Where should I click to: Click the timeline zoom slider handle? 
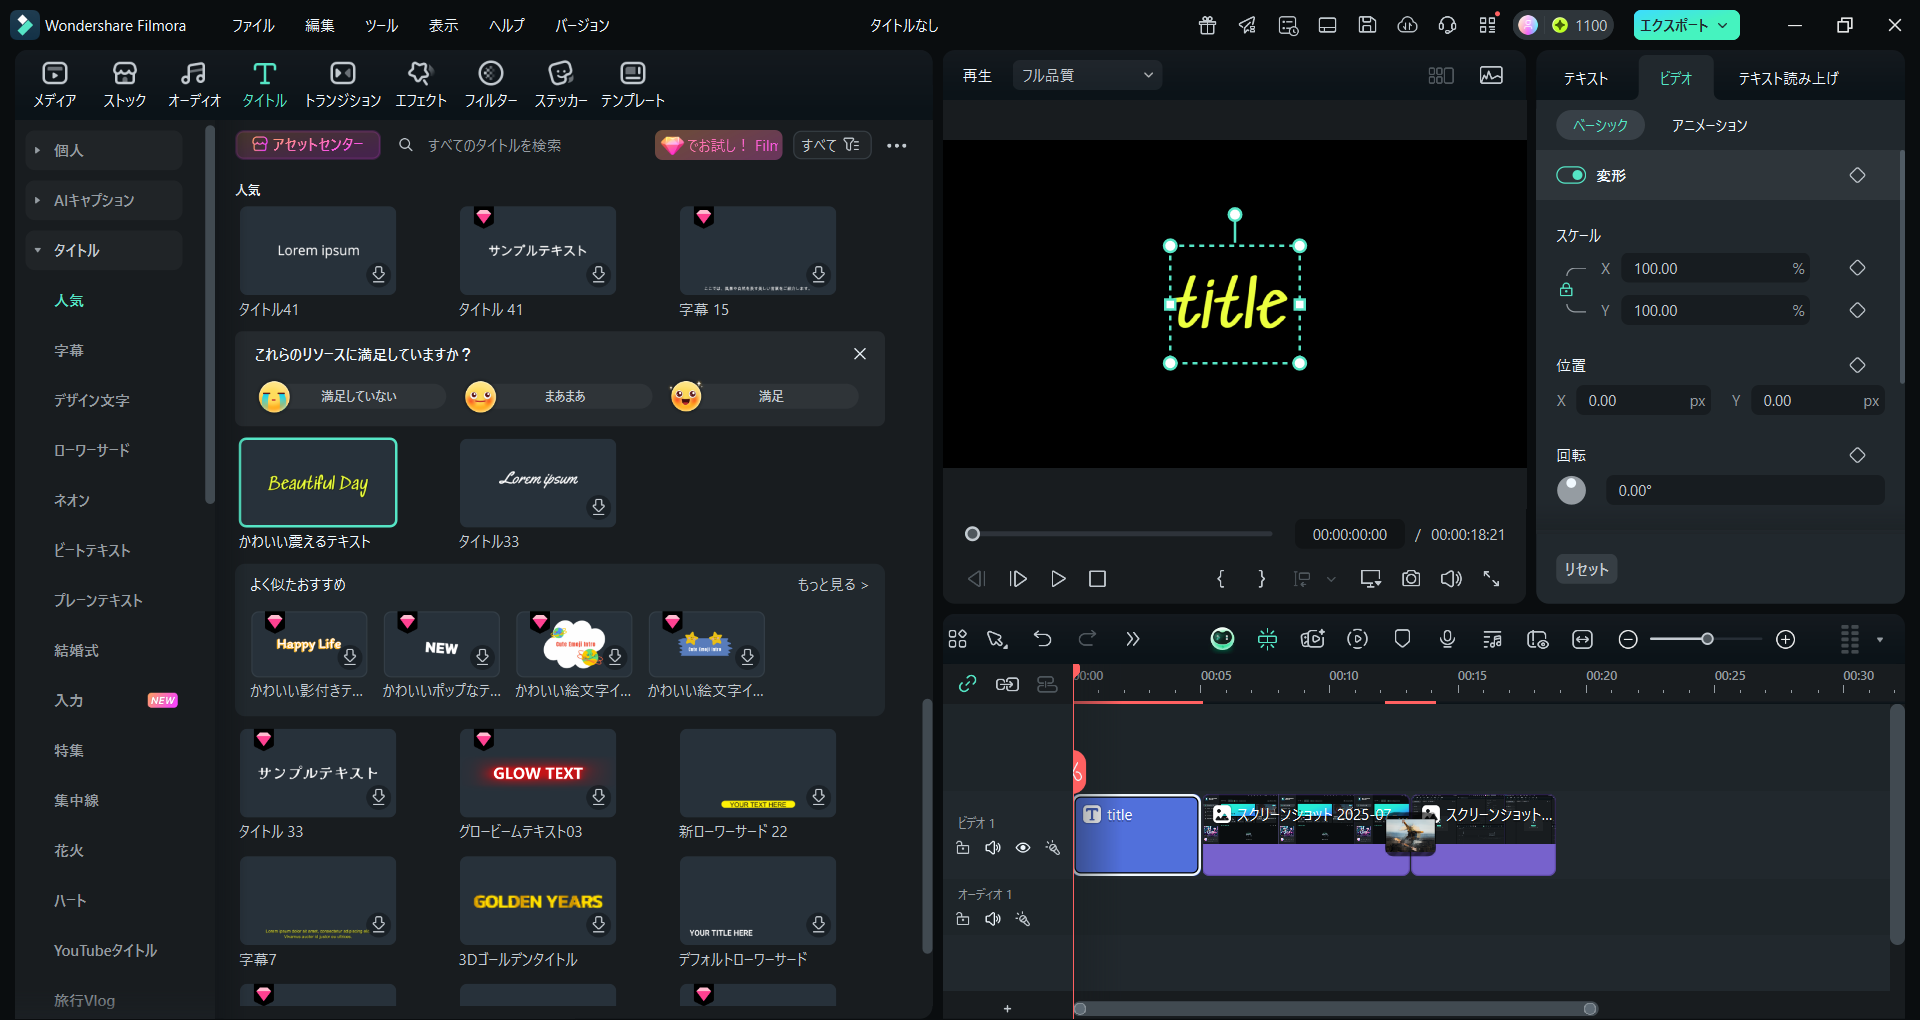pos(1707,639)
